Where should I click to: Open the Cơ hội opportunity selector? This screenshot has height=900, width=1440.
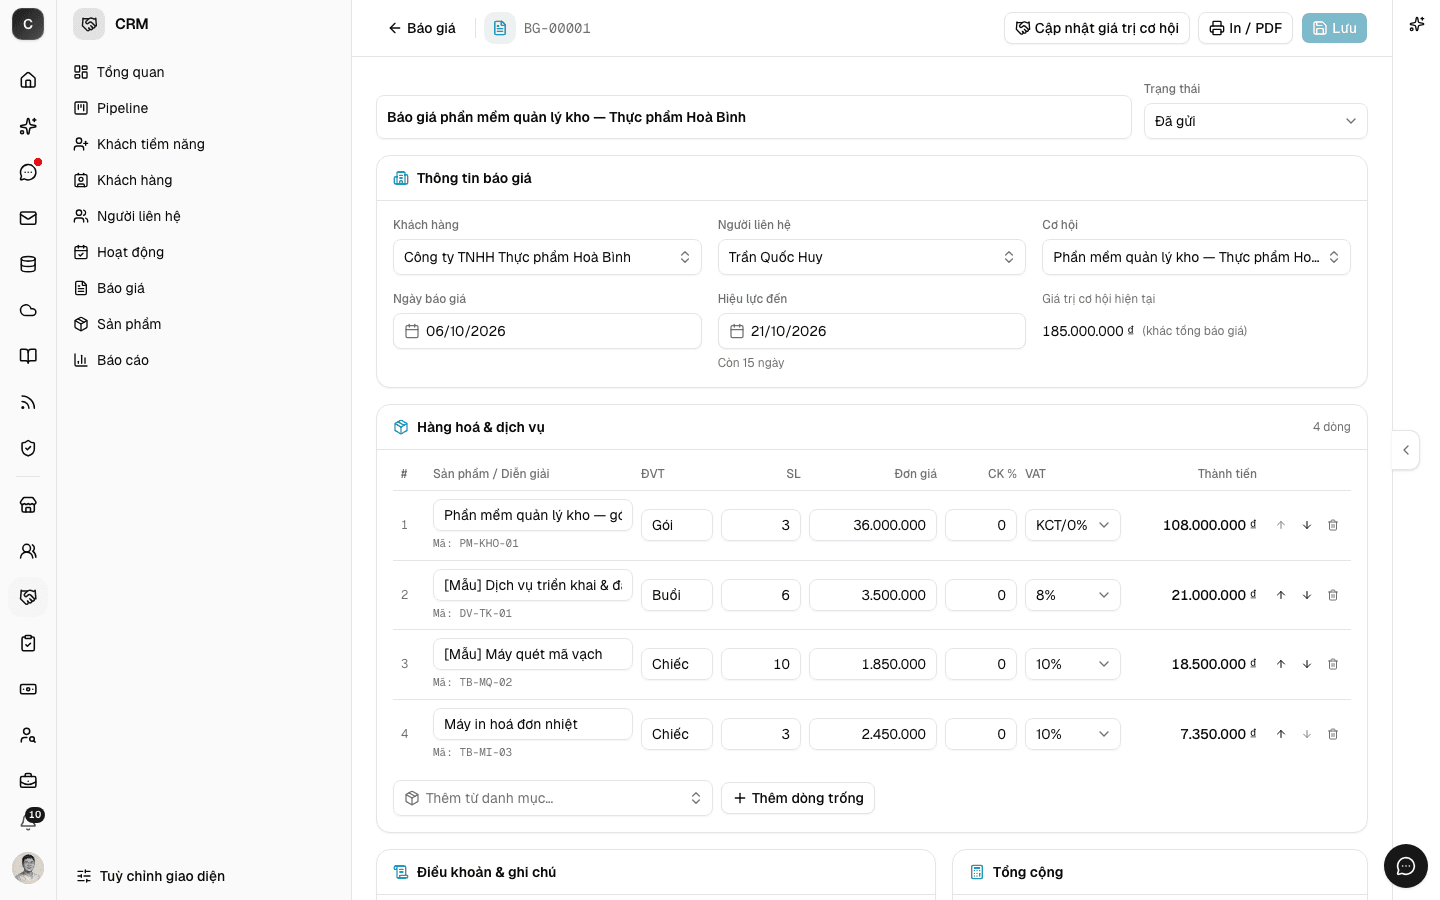point(1196,257)
